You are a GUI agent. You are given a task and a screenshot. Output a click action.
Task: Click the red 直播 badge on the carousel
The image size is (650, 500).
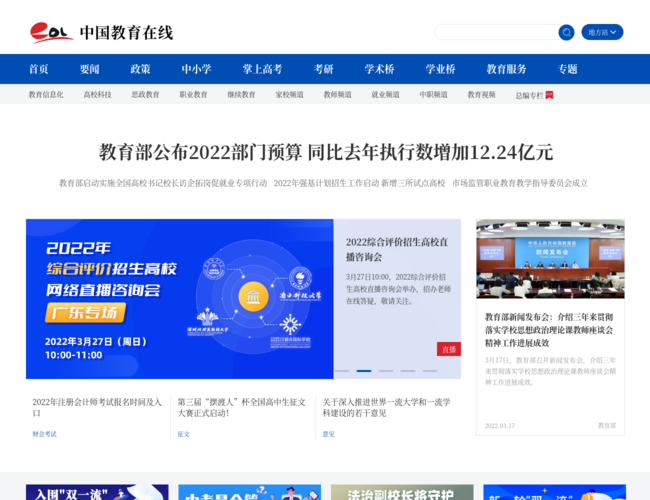(x=448, y=349)
